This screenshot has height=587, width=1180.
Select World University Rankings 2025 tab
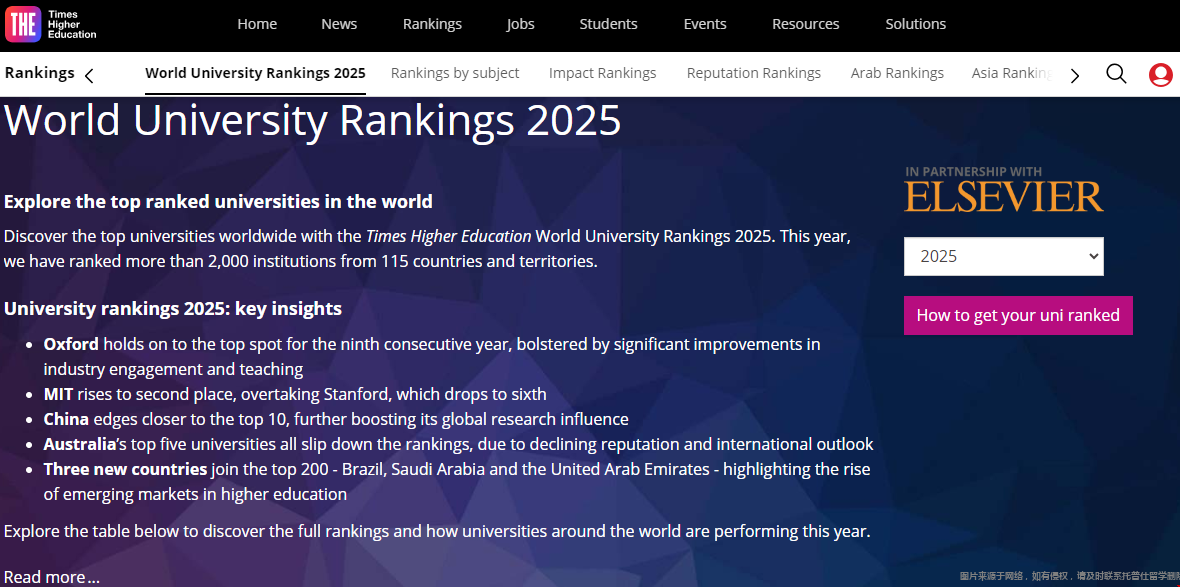255,74
